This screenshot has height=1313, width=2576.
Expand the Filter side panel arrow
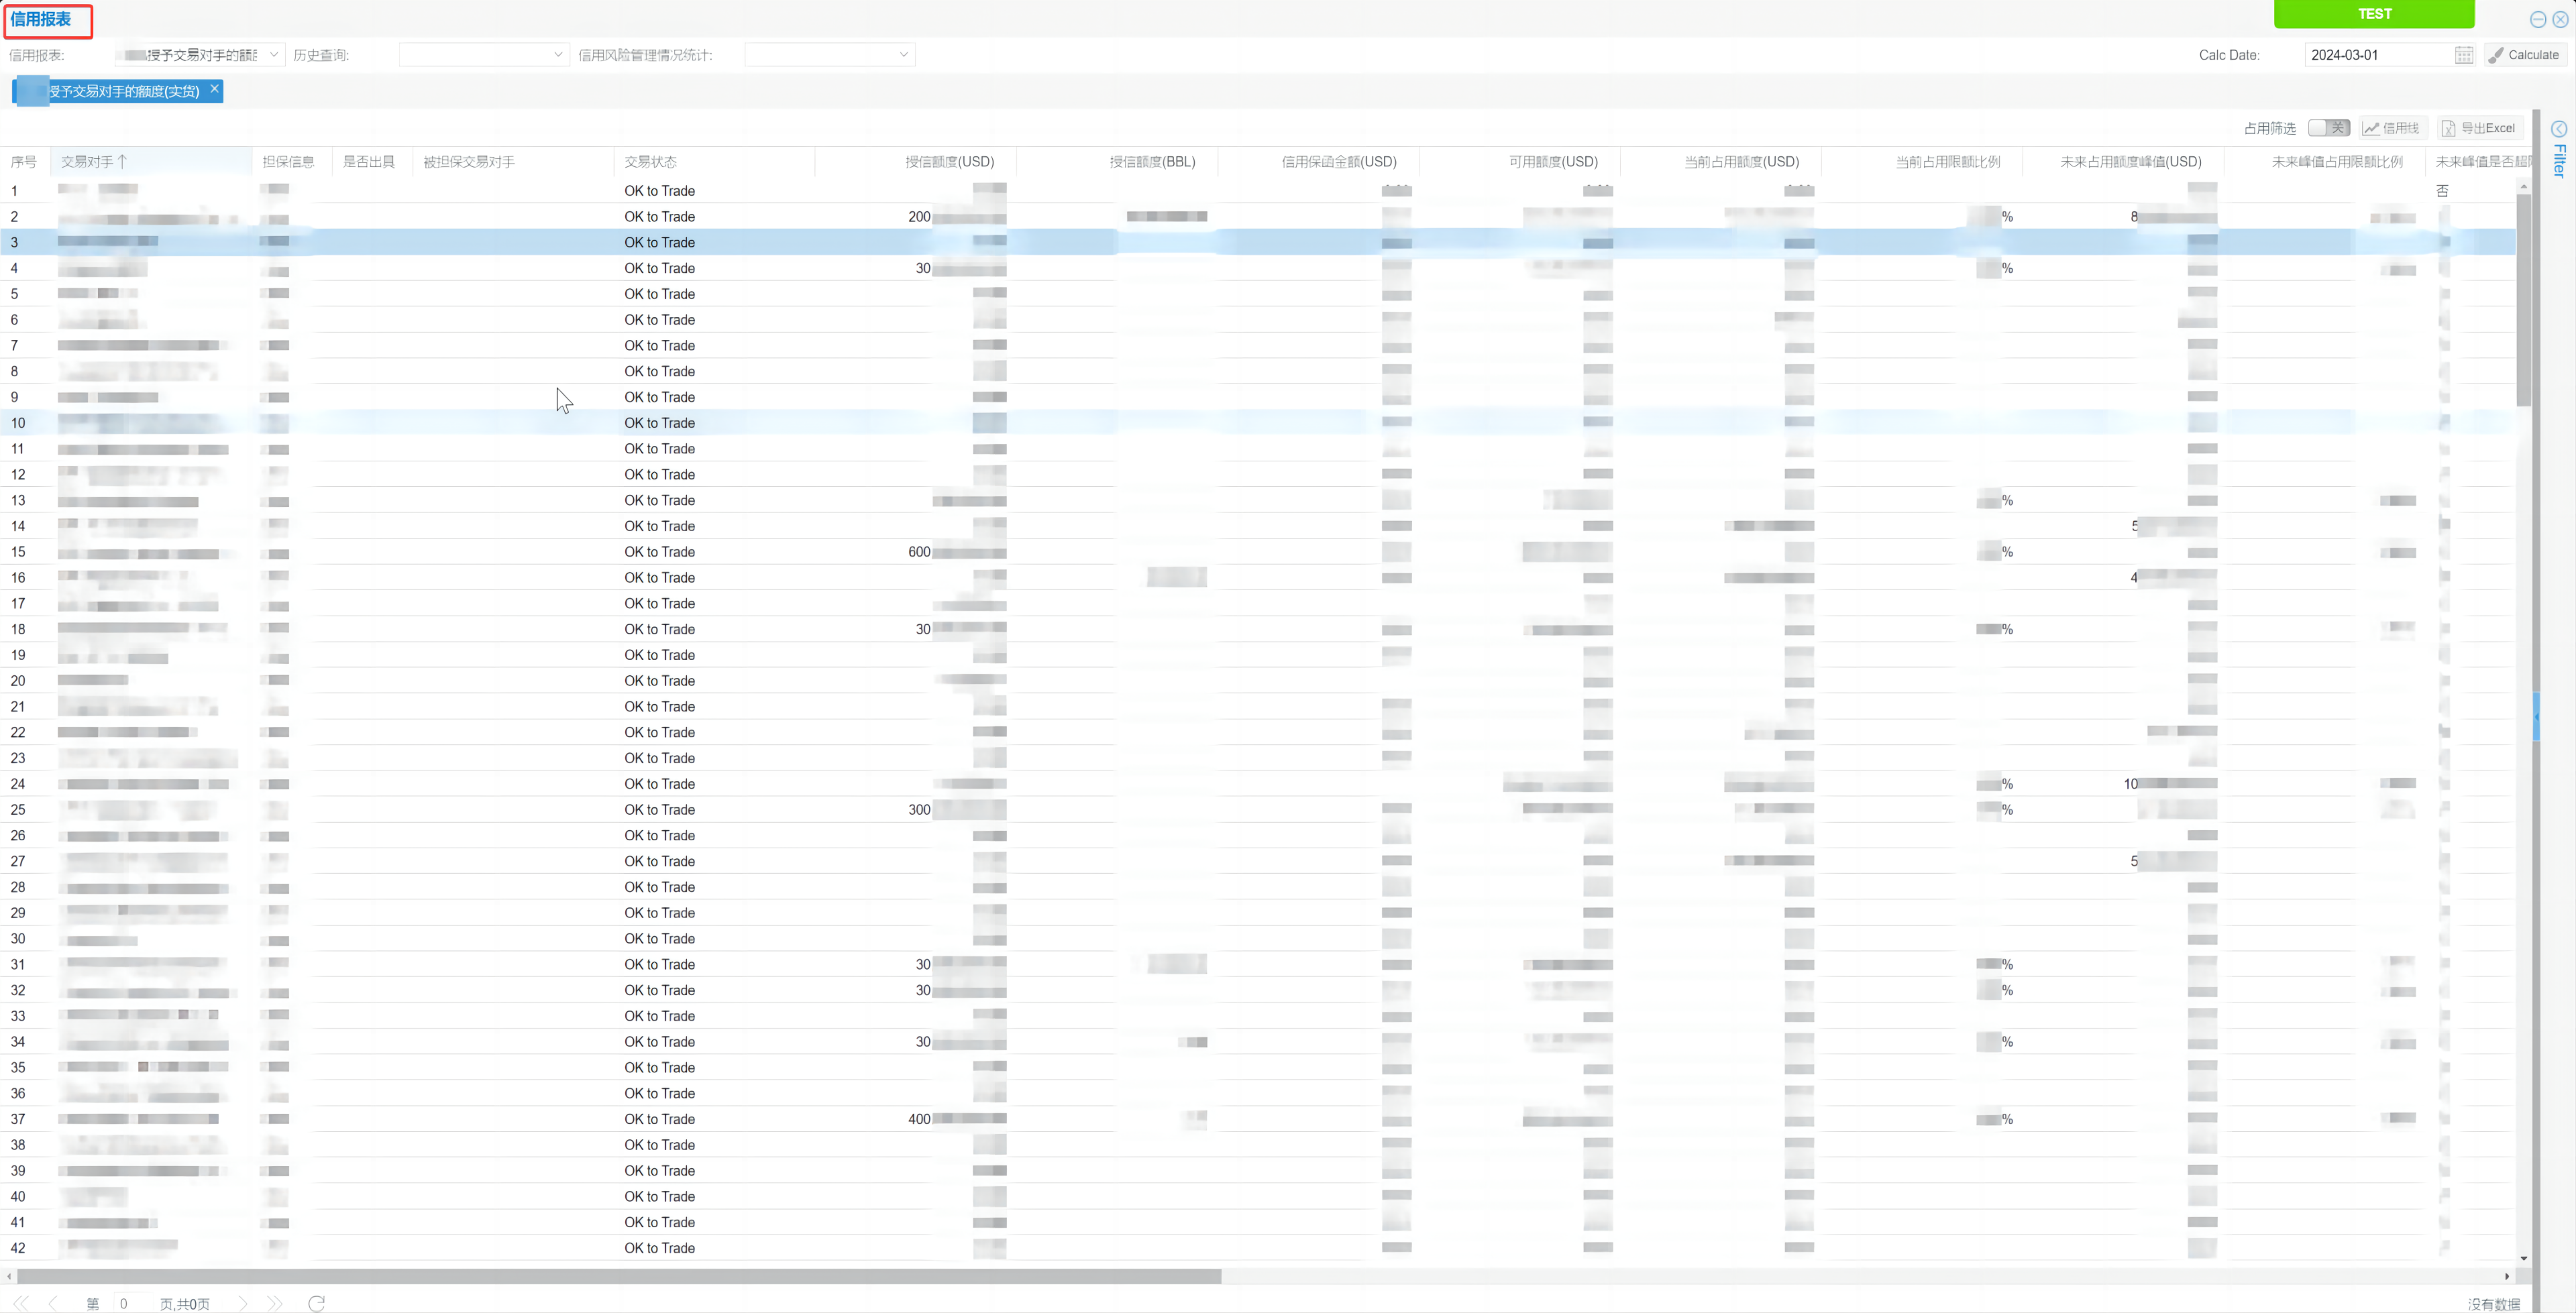pyautogui.click(x=2559, y=129)
